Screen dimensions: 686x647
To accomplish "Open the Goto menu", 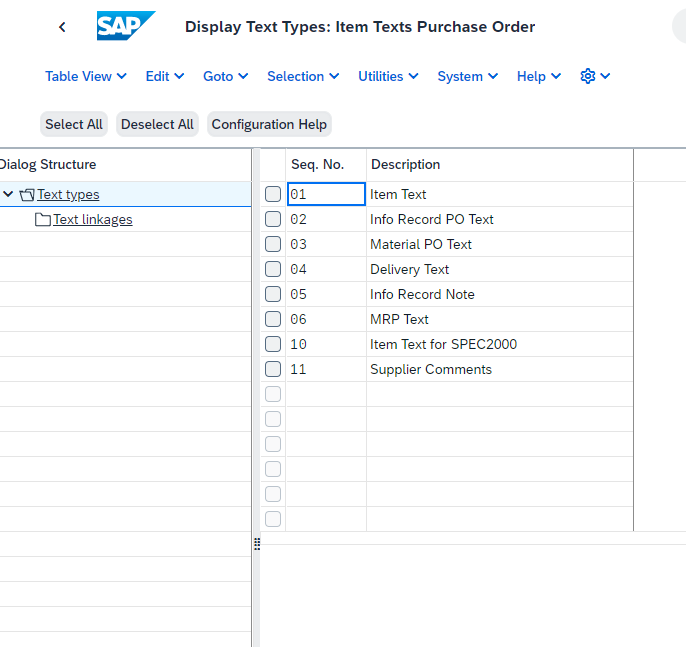I will click(225, 76).
